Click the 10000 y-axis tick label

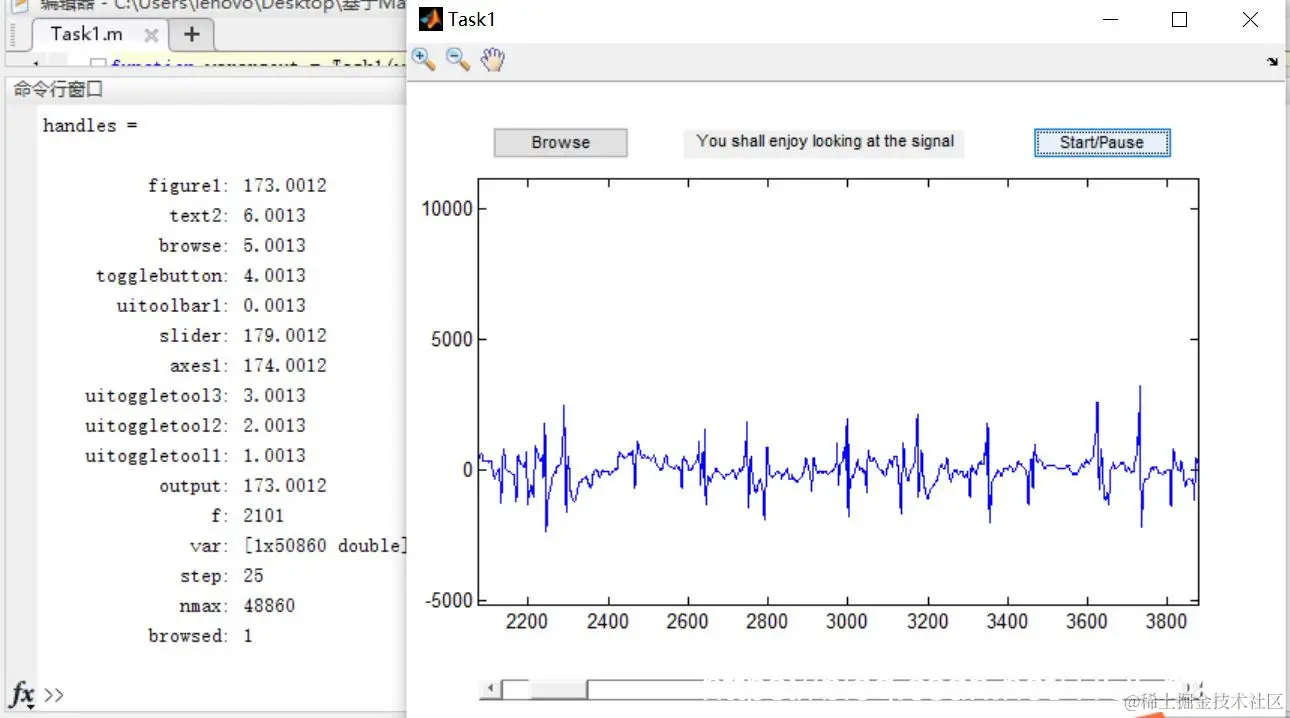tap(446, 209)
